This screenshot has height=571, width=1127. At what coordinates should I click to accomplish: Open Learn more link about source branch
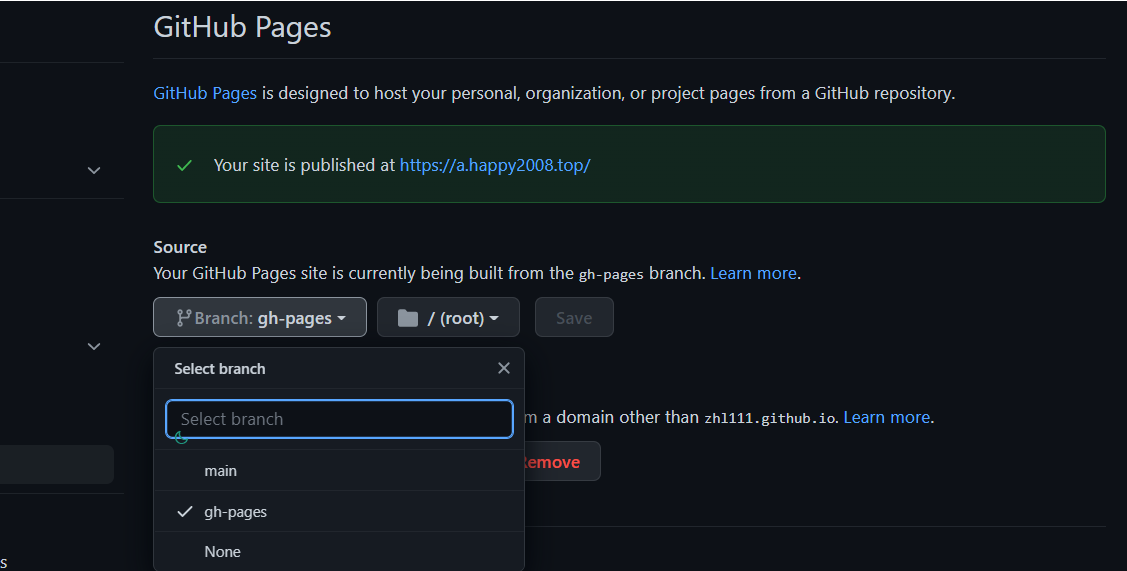click(x=753, y=273)
